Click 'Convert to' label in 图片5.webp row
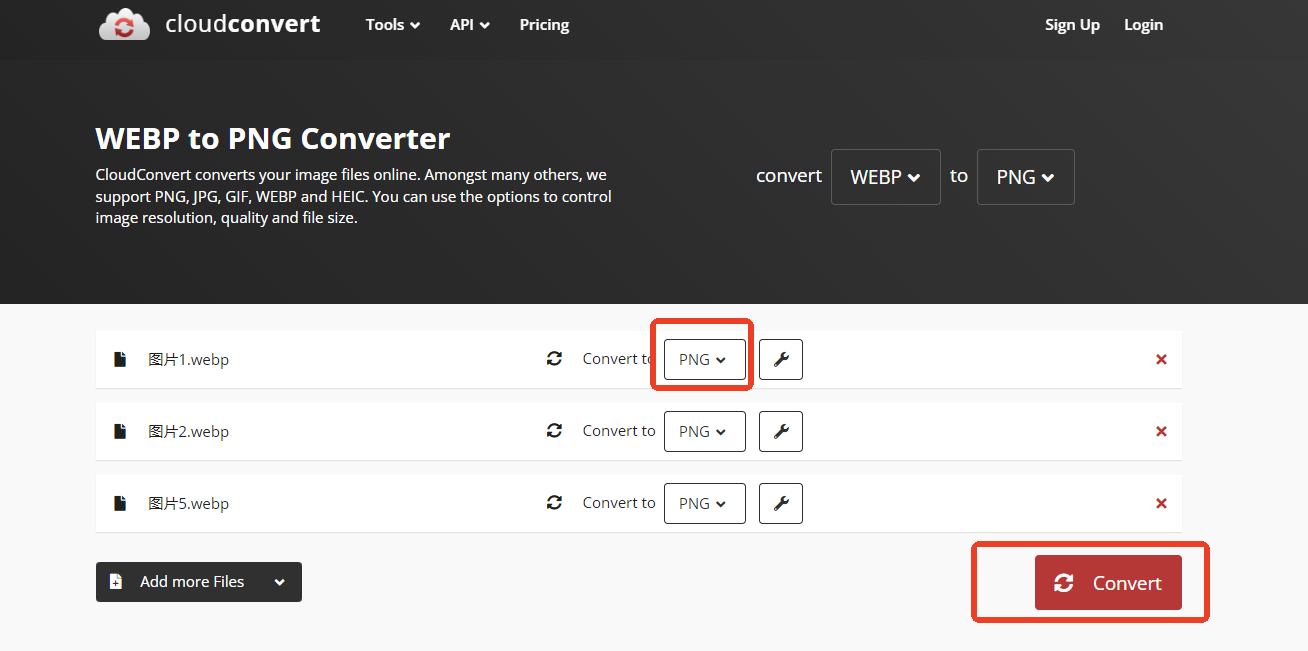Screen dimensions: 1308x651 [x=619, y=503]
